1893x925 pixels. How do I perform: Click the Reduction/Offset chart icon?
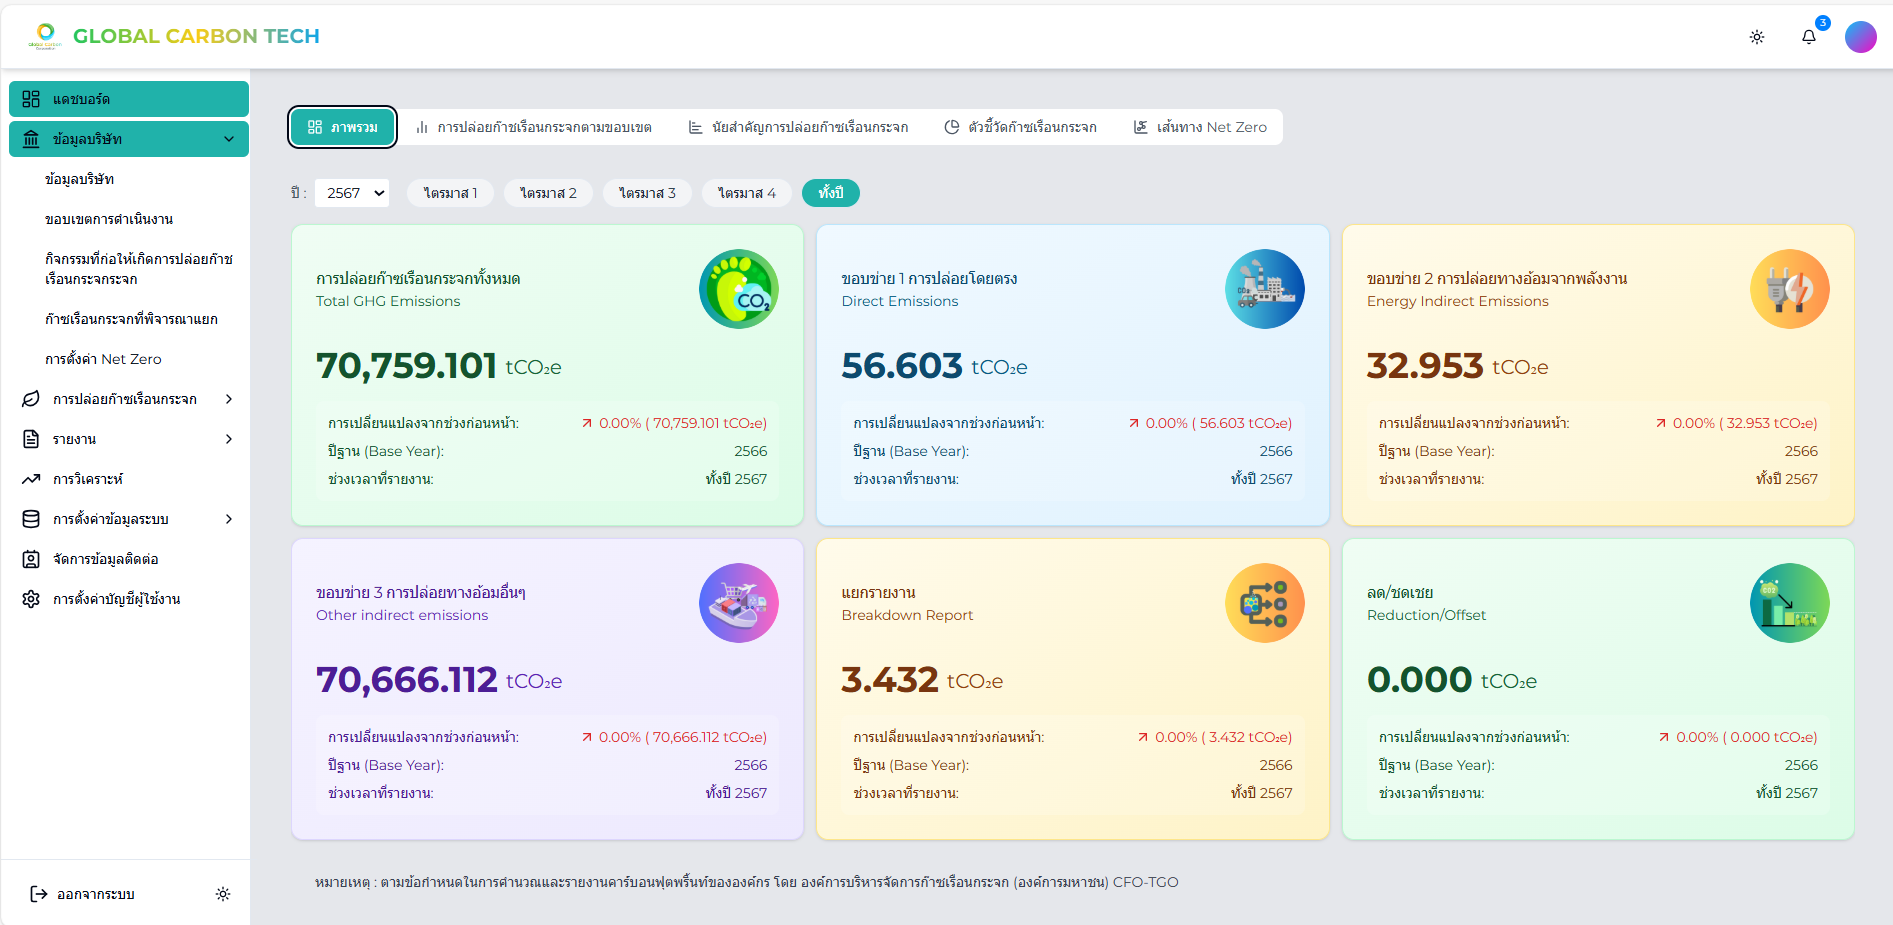[x=1789, y=603]
